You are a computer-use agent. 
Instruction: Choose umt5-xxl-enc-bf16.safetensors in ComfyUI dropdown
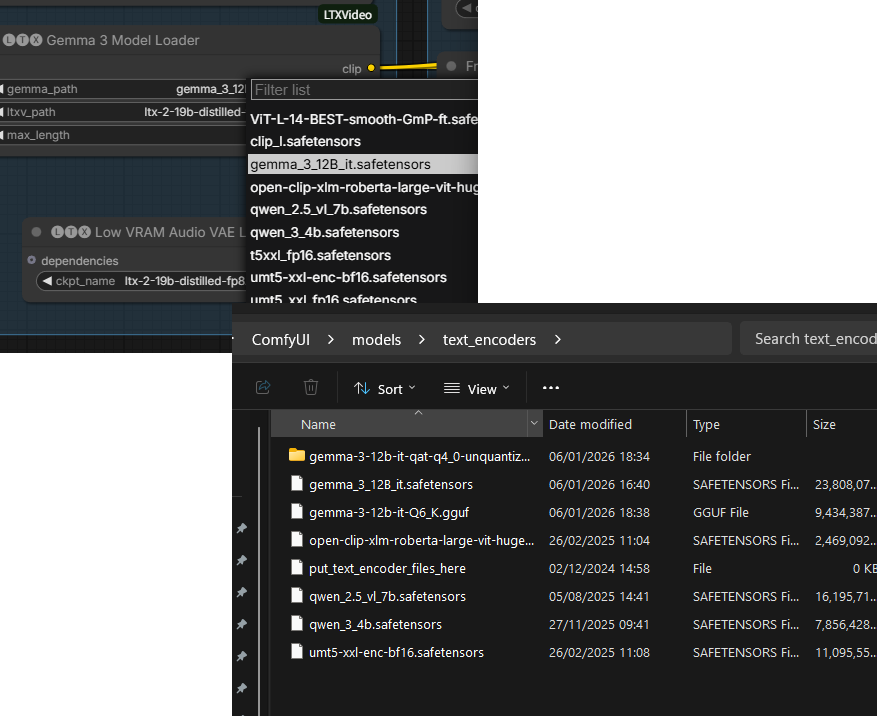363,277
